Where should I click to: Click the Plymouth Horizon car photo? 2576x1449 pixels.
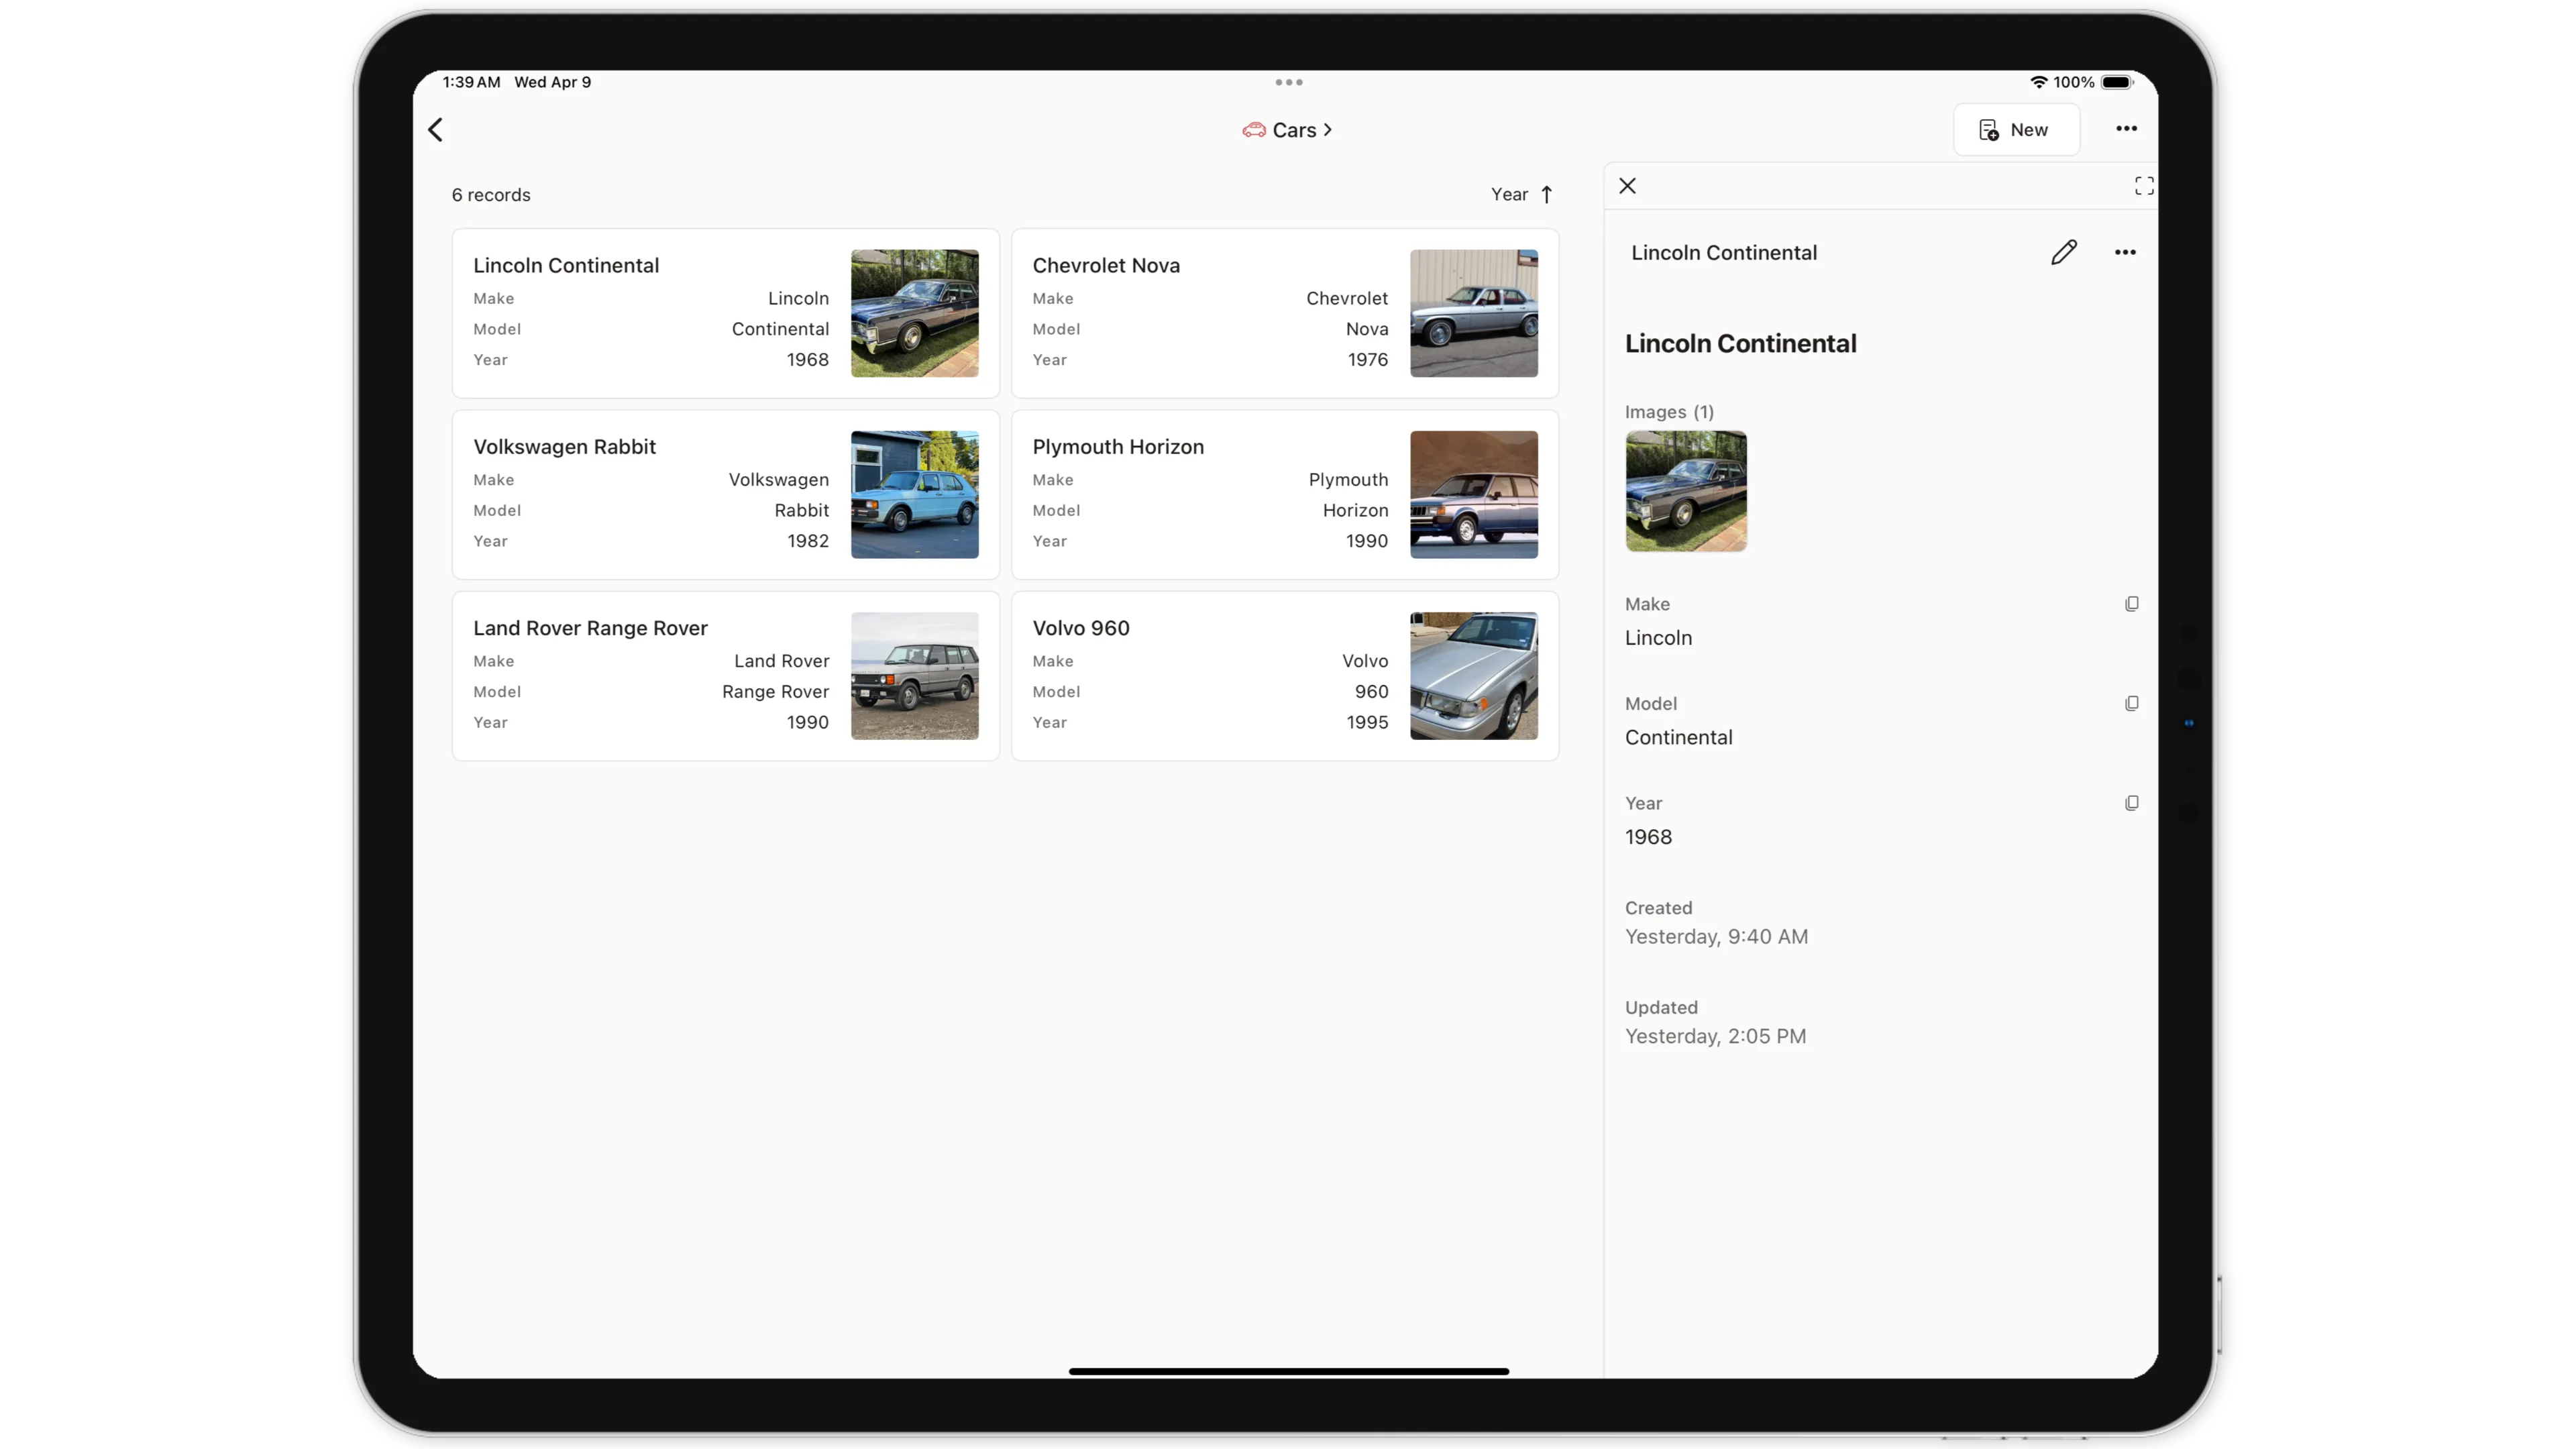tap(1473, 495)
